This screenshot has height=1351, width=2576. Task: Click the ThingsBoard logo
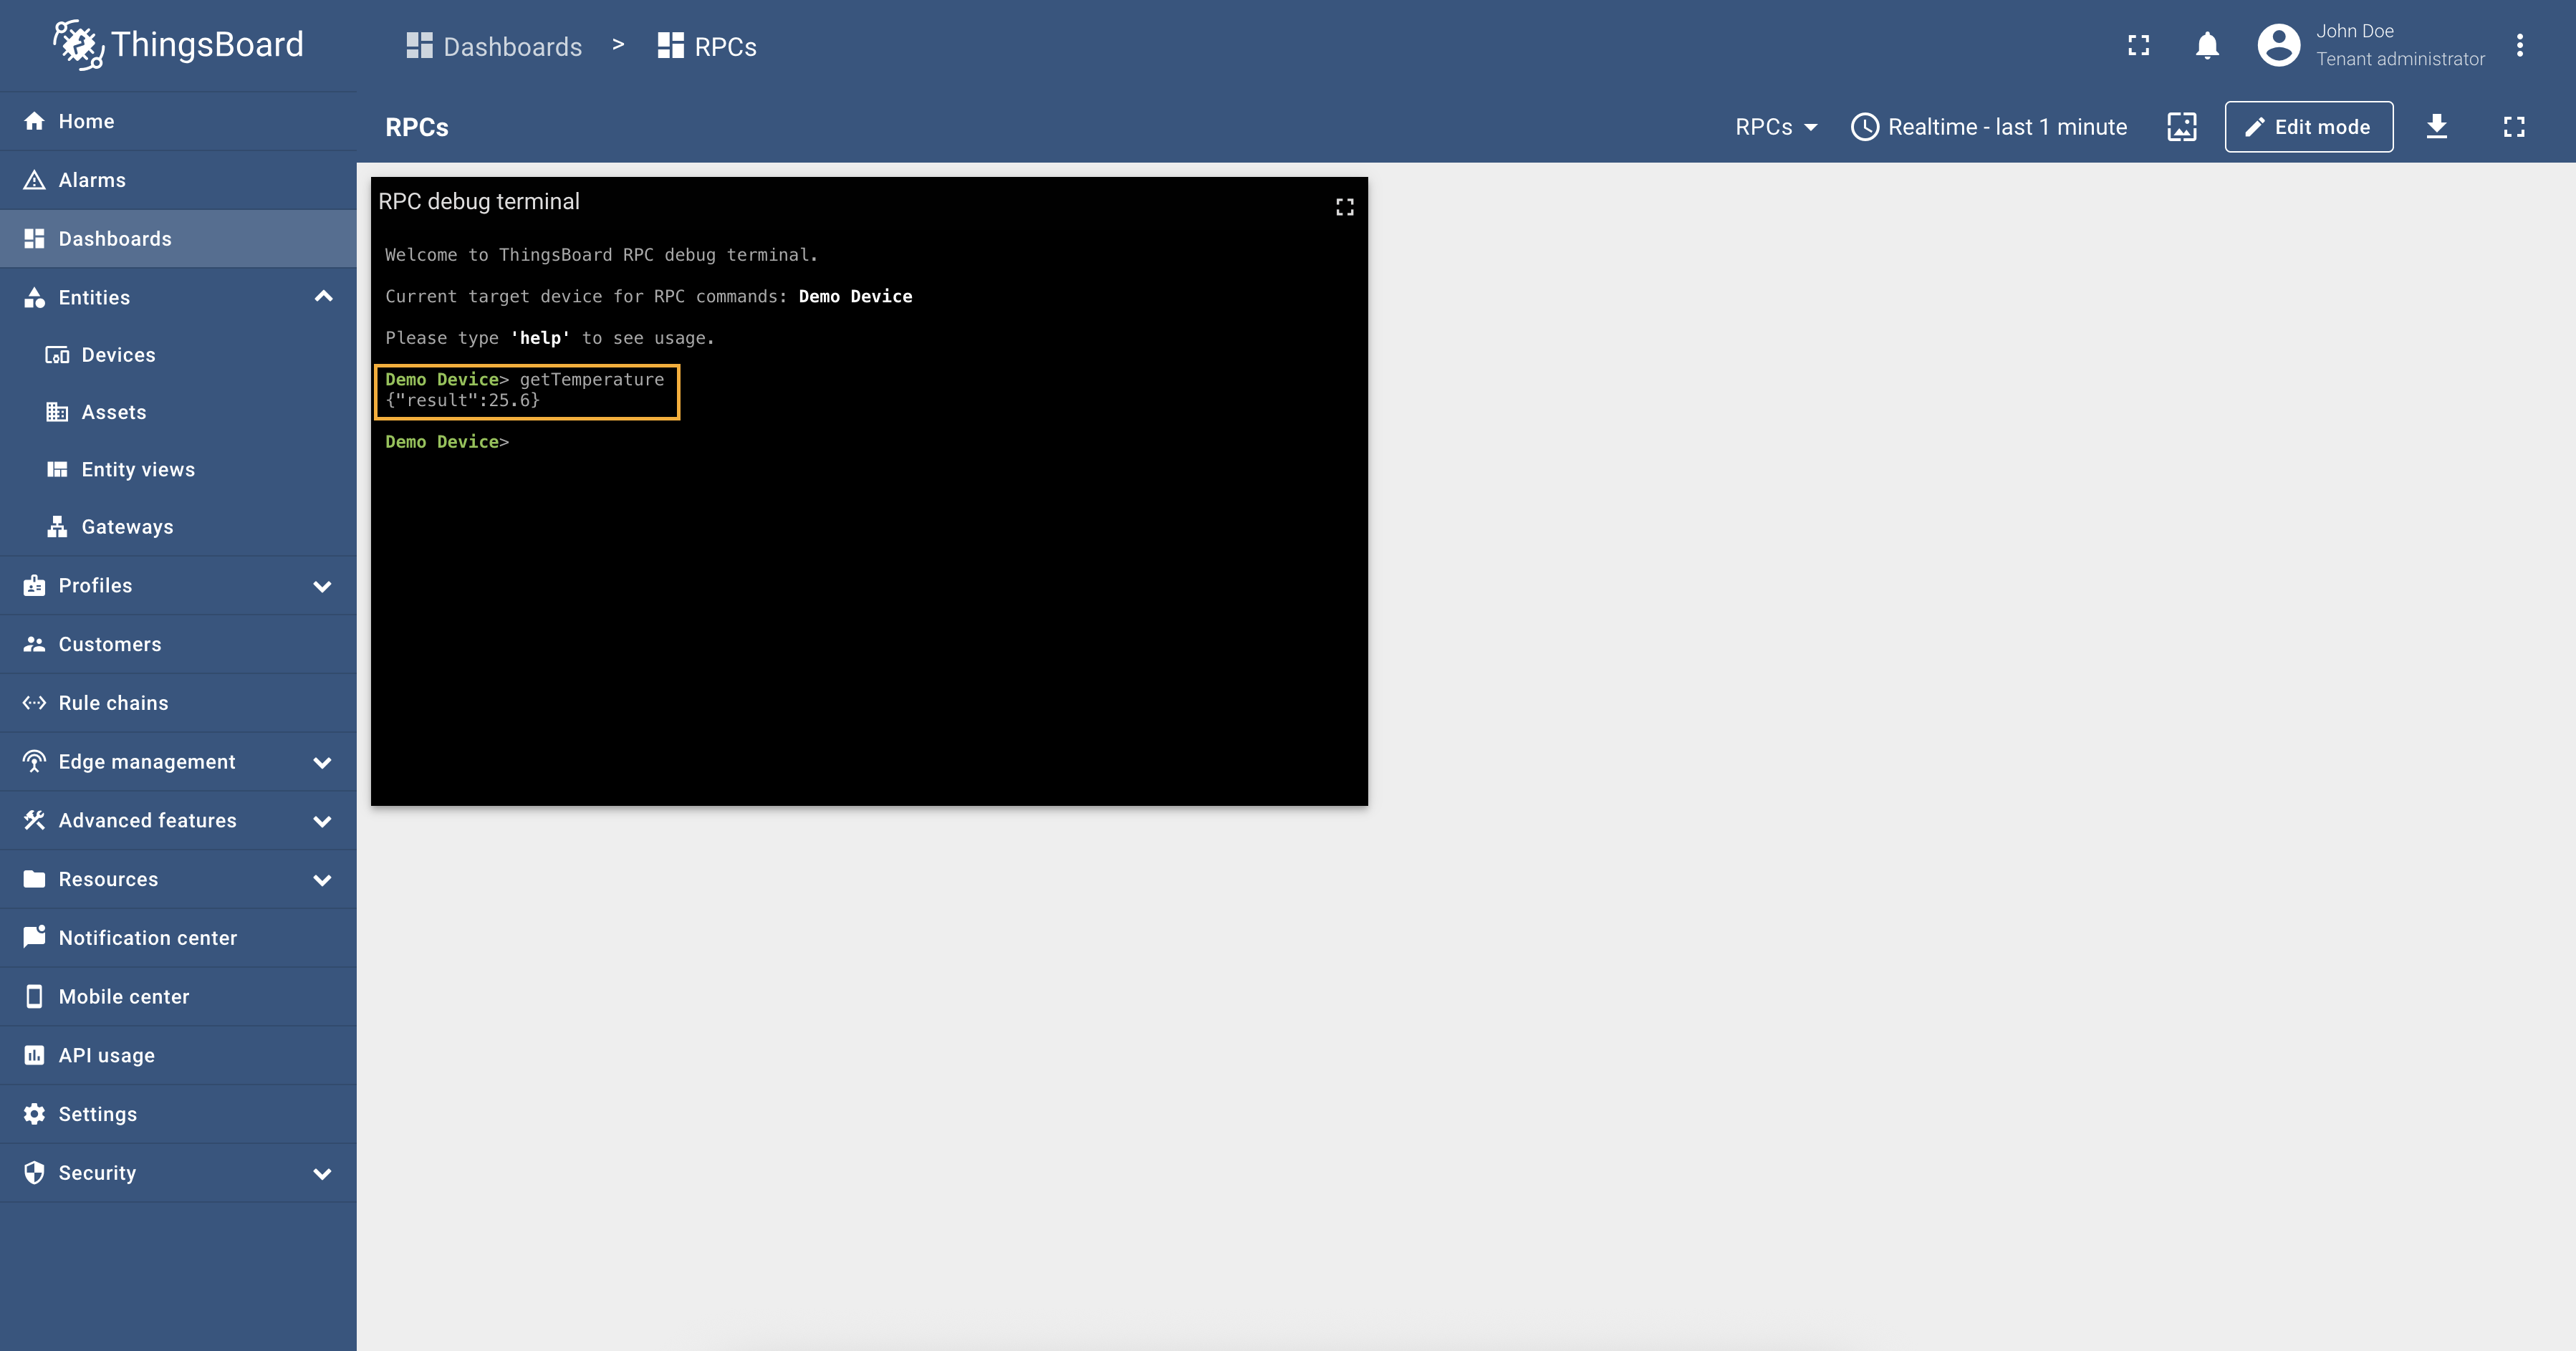point(178,45)
